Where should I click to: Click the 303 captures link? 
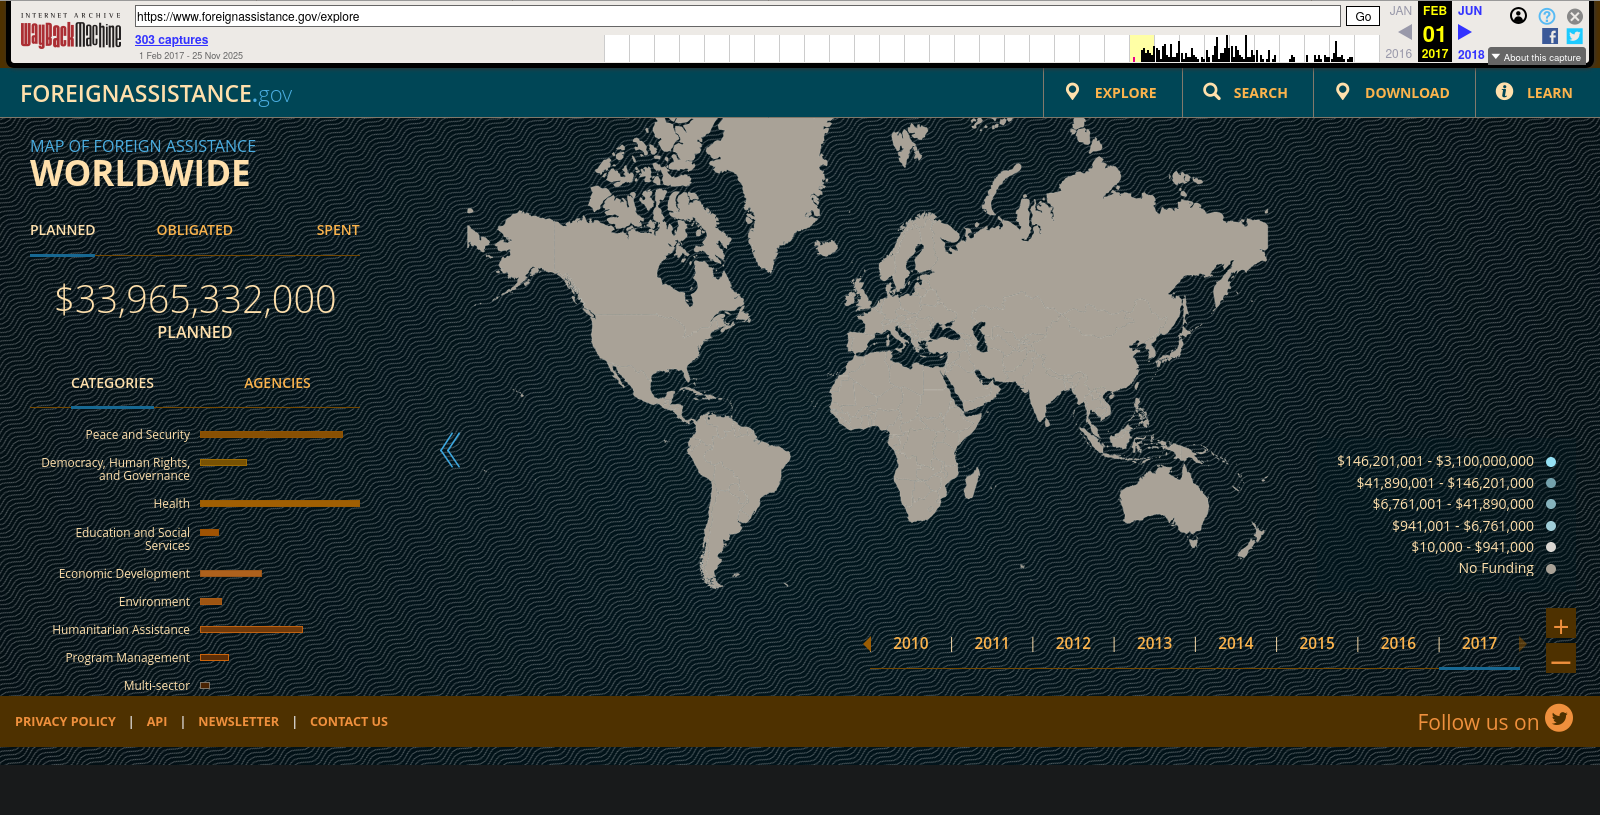click(x=171, y=40)
